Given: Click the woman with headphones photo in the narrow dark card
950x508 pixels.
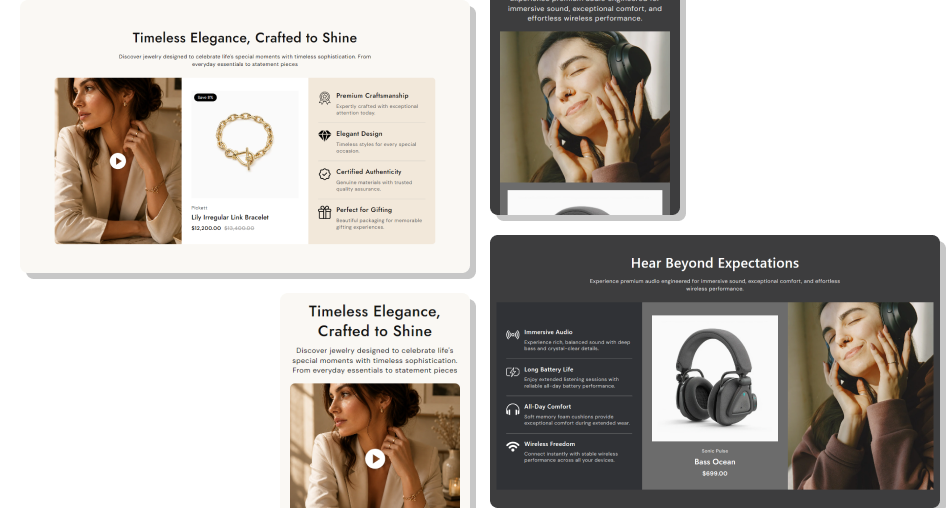Looking at the screenshot, I should [585, 107].
